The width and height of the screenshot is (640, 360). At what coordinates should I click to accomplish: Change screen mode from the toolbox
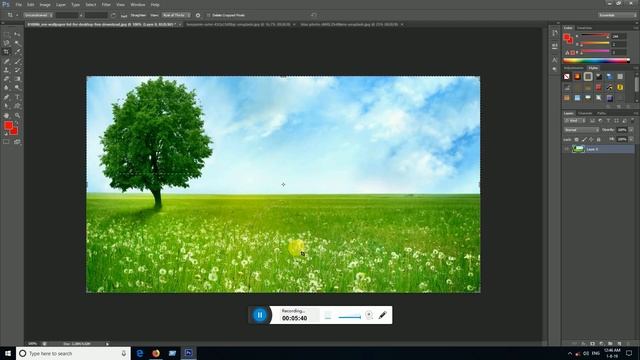[x=17, y=142]
